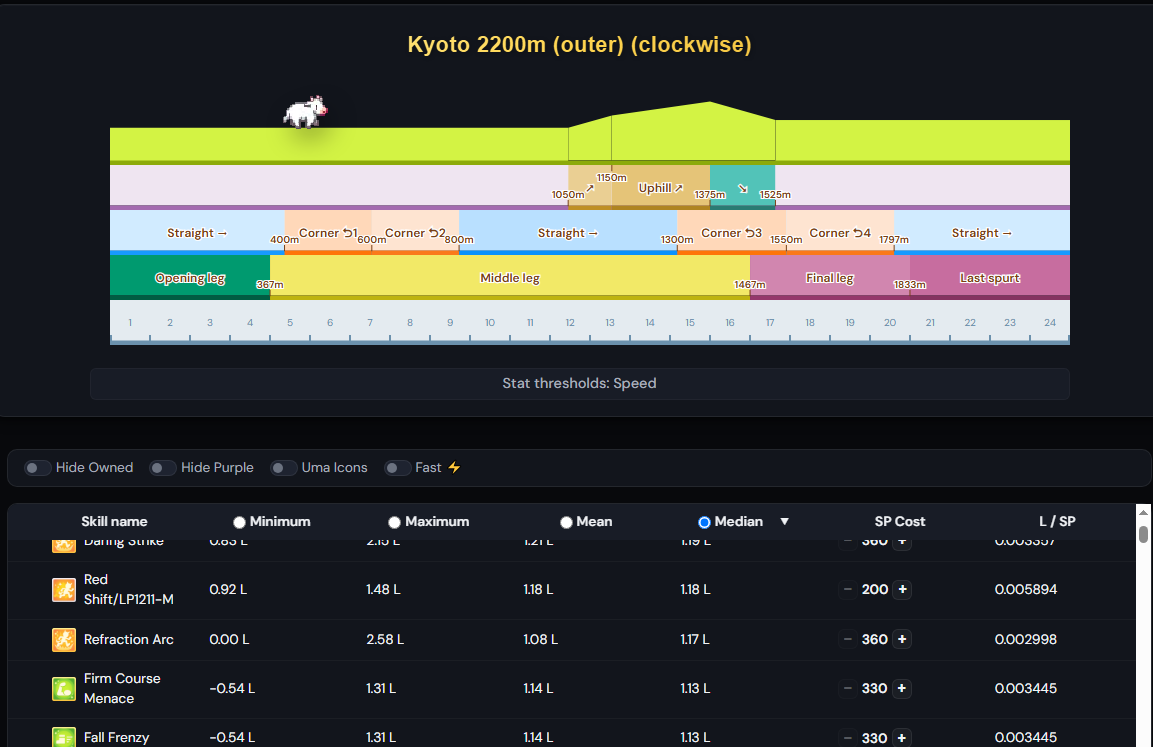
Task: Click the Fall Frenzy skill icon
Action: 64,737
